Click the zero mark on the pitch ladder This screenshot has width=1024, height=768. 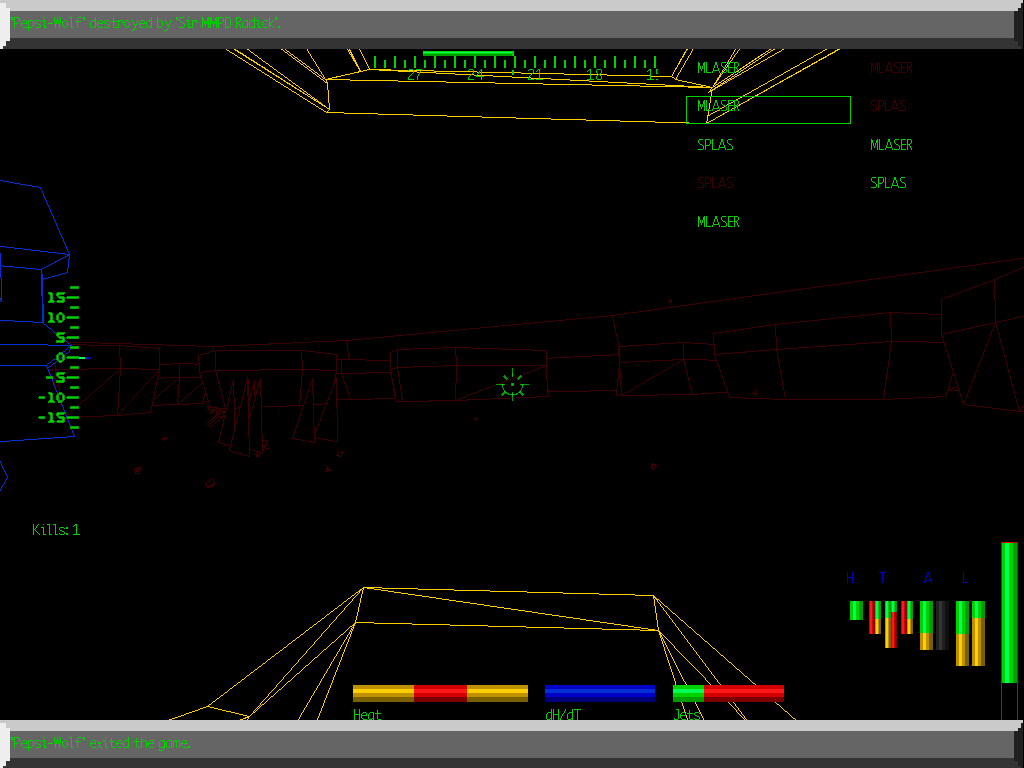tap(60, 356)
